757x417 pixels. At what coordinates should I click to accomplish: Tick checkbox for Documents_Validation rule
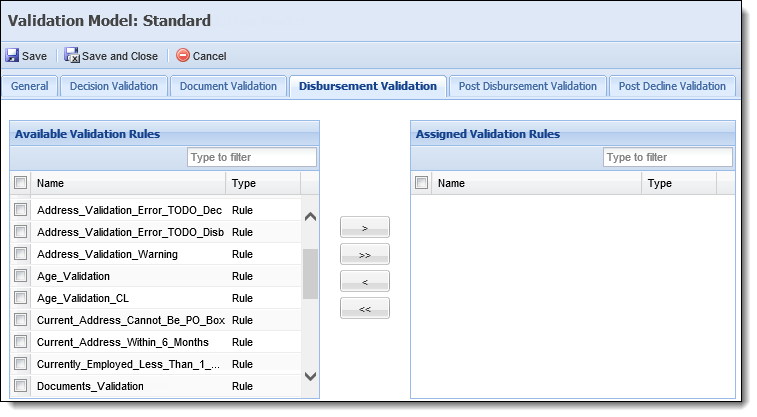(x=20, y=386)
